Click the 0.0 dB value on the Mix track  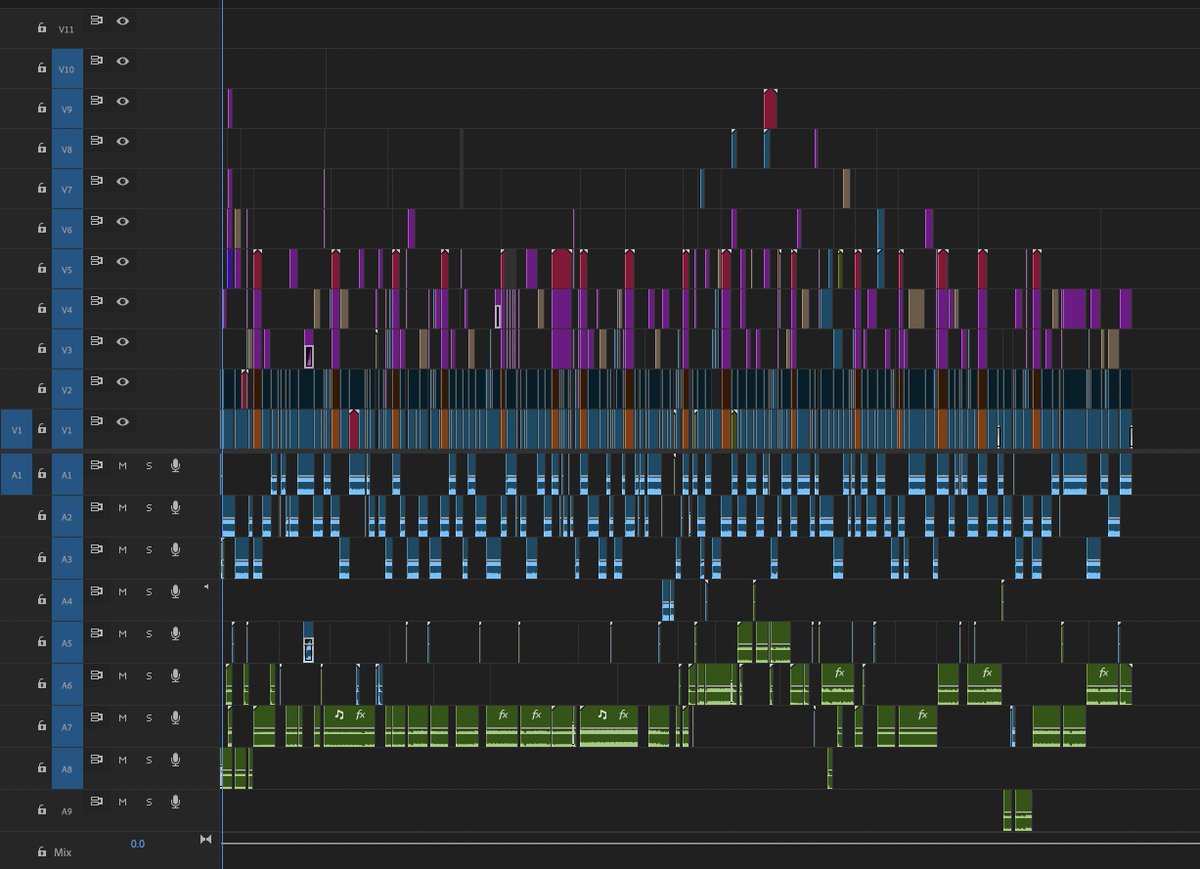click(x=138, y=843)
